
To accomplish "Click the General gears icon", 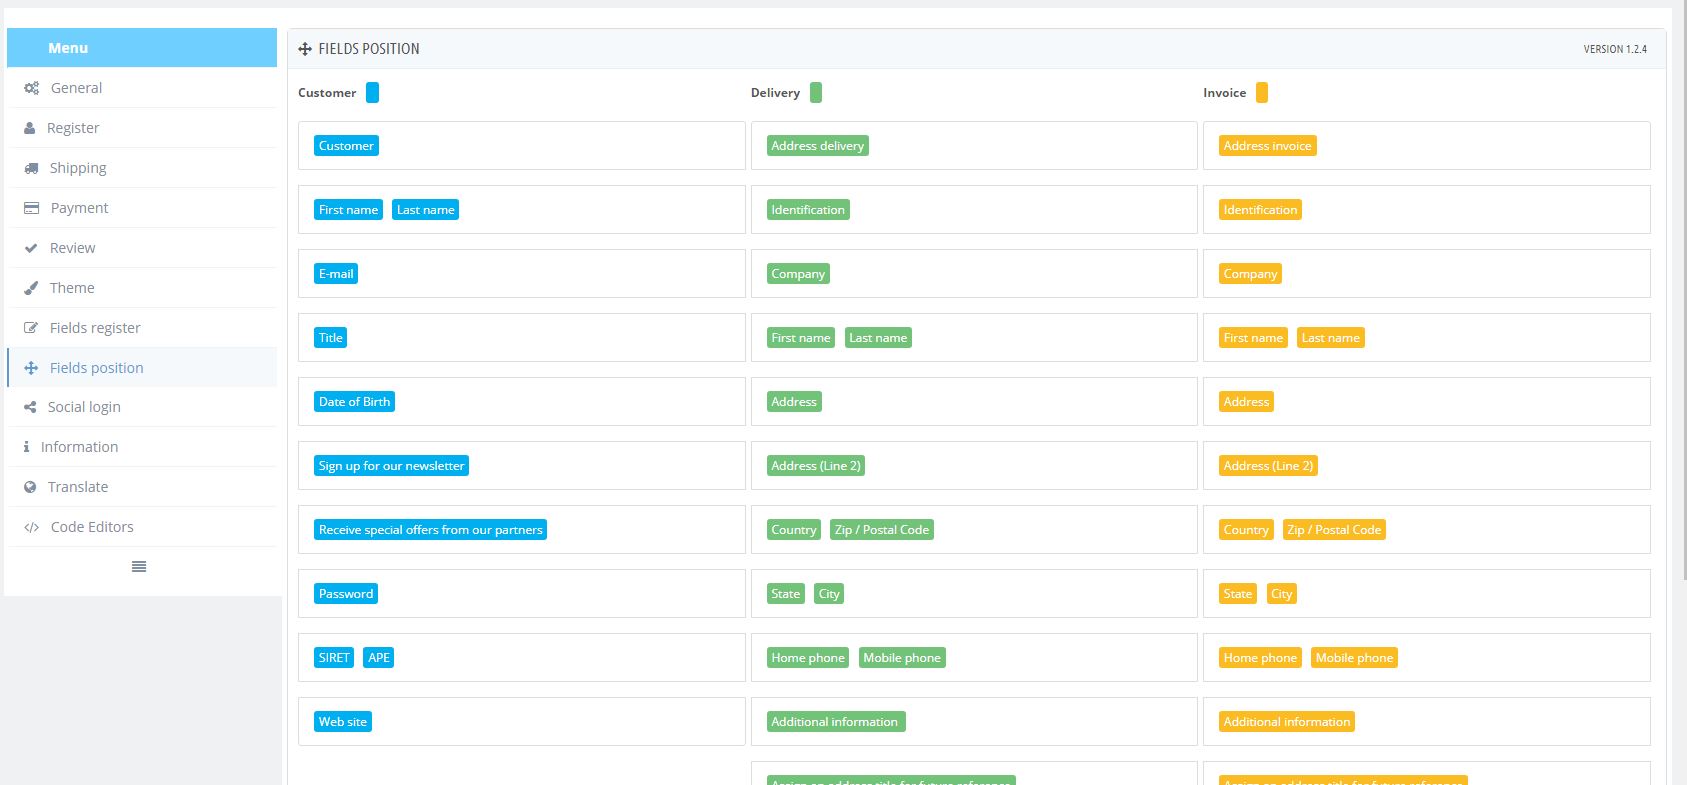I will point(31,88).
